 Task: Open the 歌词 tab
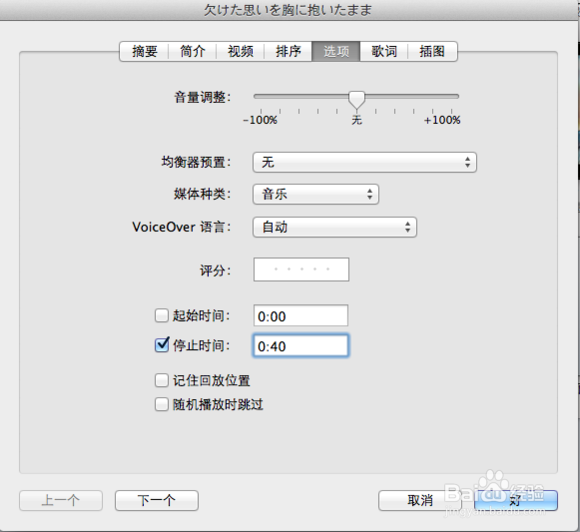click(384, 51)
